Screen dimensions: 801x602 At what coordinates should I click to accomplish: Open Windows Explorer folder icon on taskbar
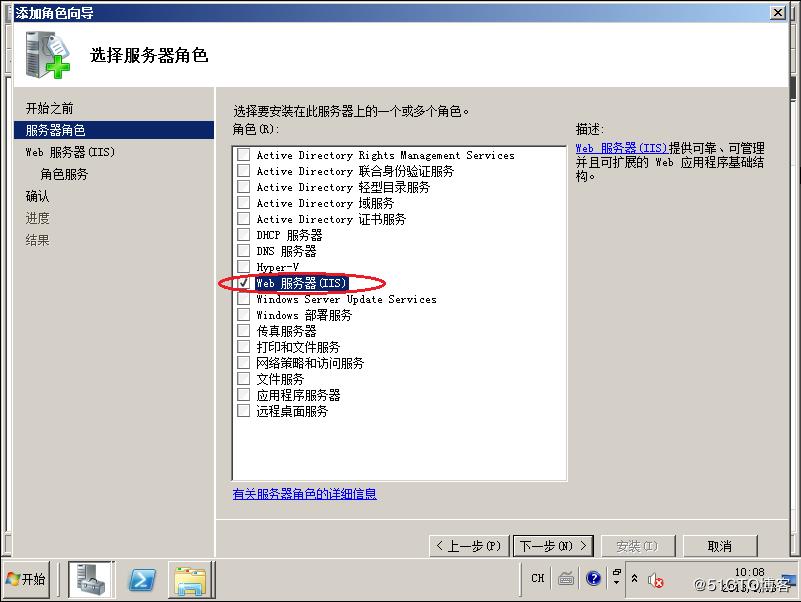(190, 580)
